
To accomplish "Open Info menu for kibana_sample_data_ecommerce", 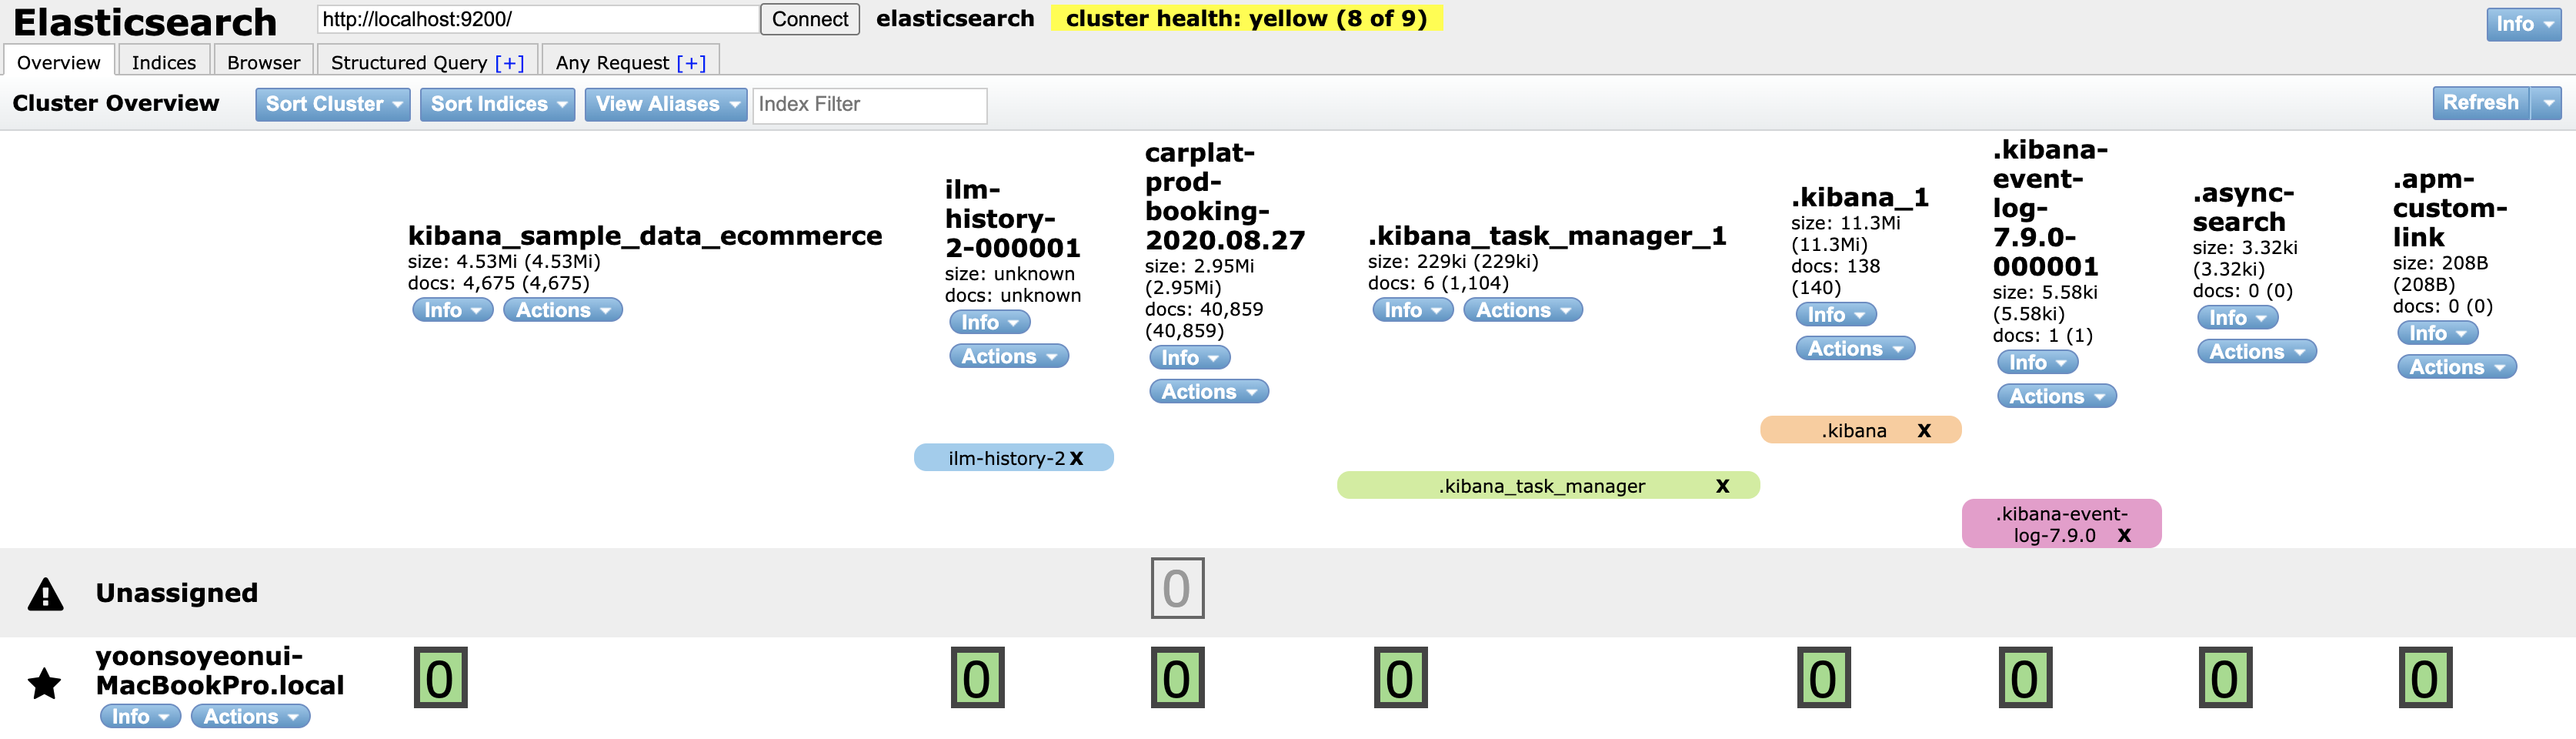I will [x=452, y=310].
